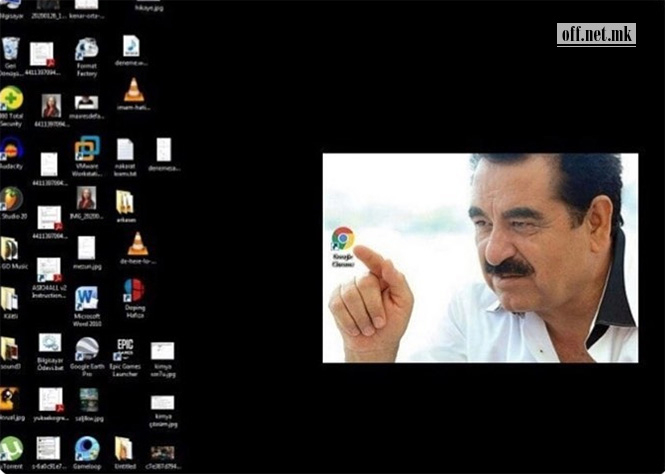Open the sound3 folder

[9, 349]
